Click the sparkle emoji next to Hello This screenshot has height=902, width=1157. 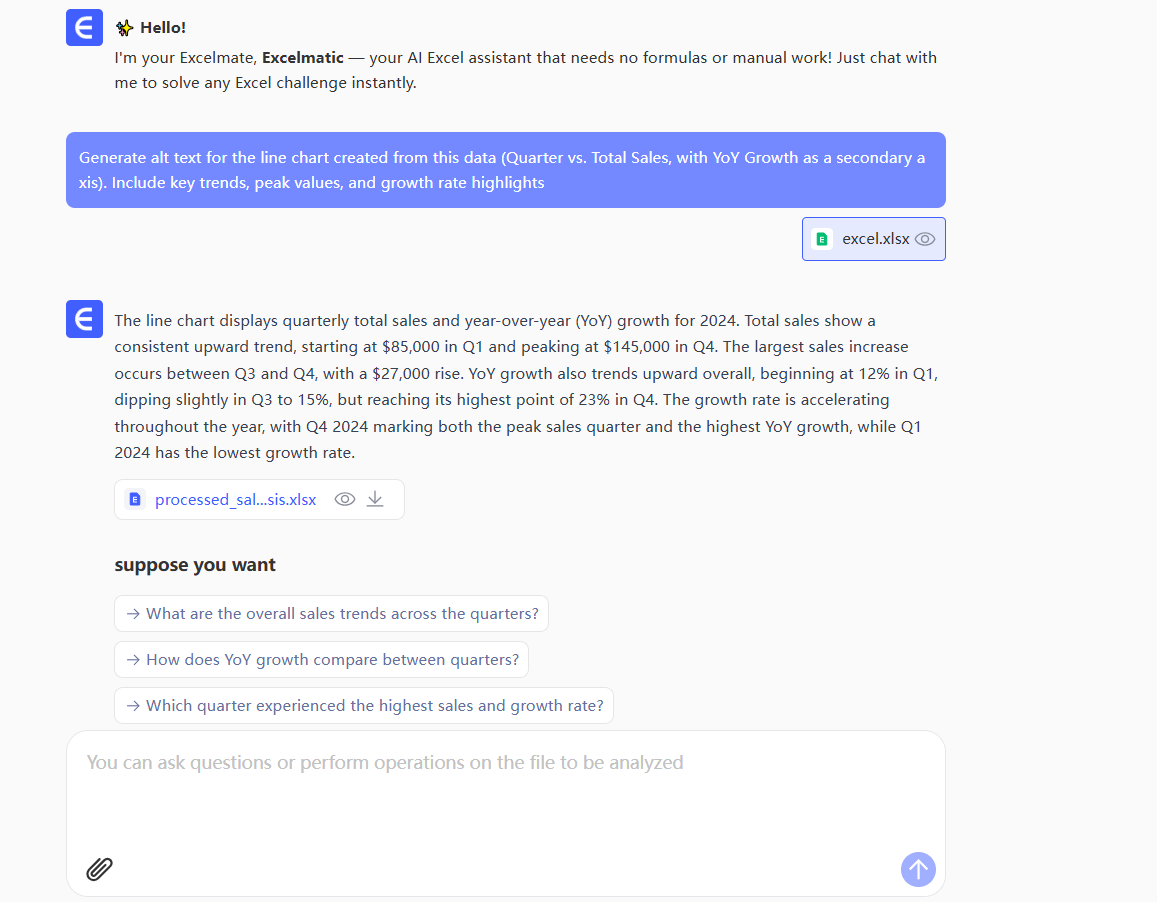(x=124, y=28)
